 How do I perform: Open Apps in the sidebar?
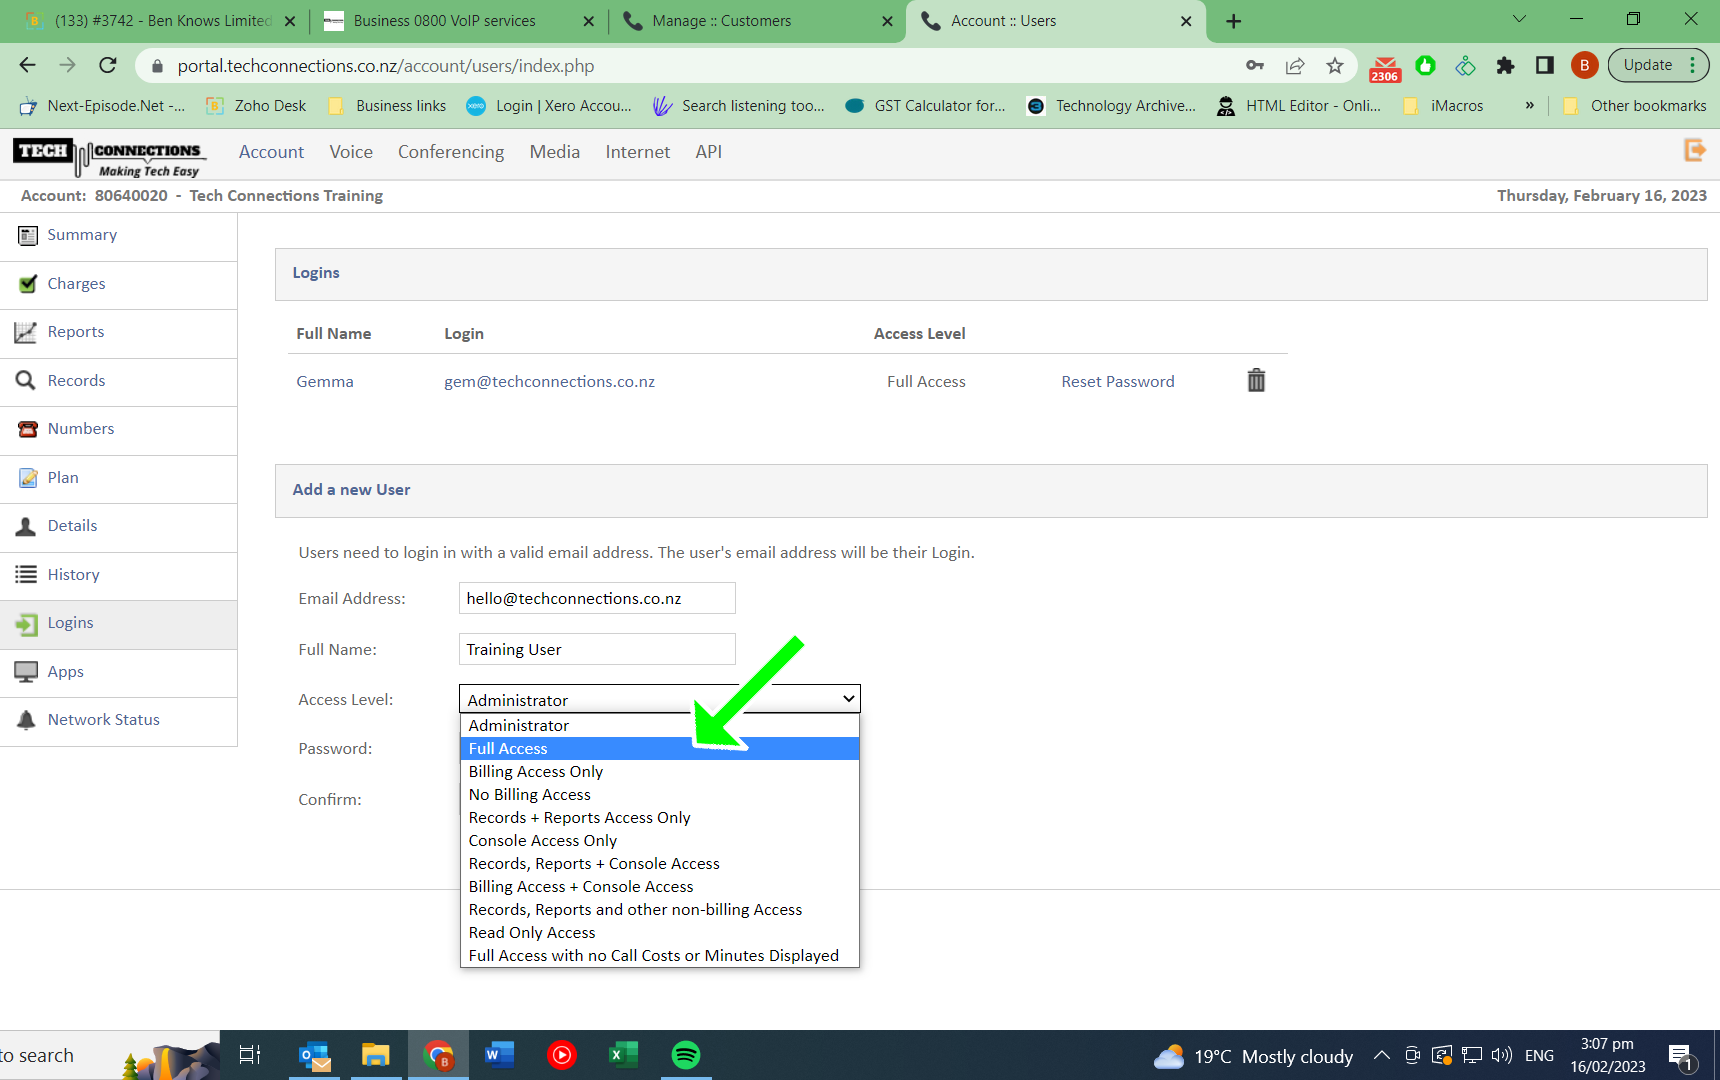(x=118, y=672)
